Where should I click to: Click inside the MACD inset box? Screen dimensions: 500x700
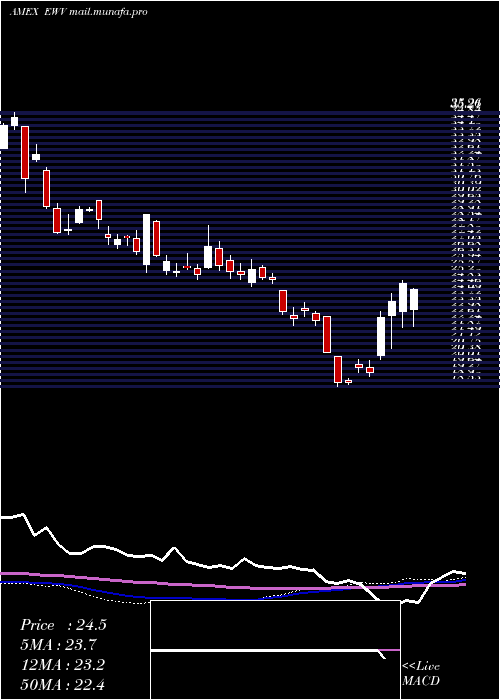tap(275, 650)
